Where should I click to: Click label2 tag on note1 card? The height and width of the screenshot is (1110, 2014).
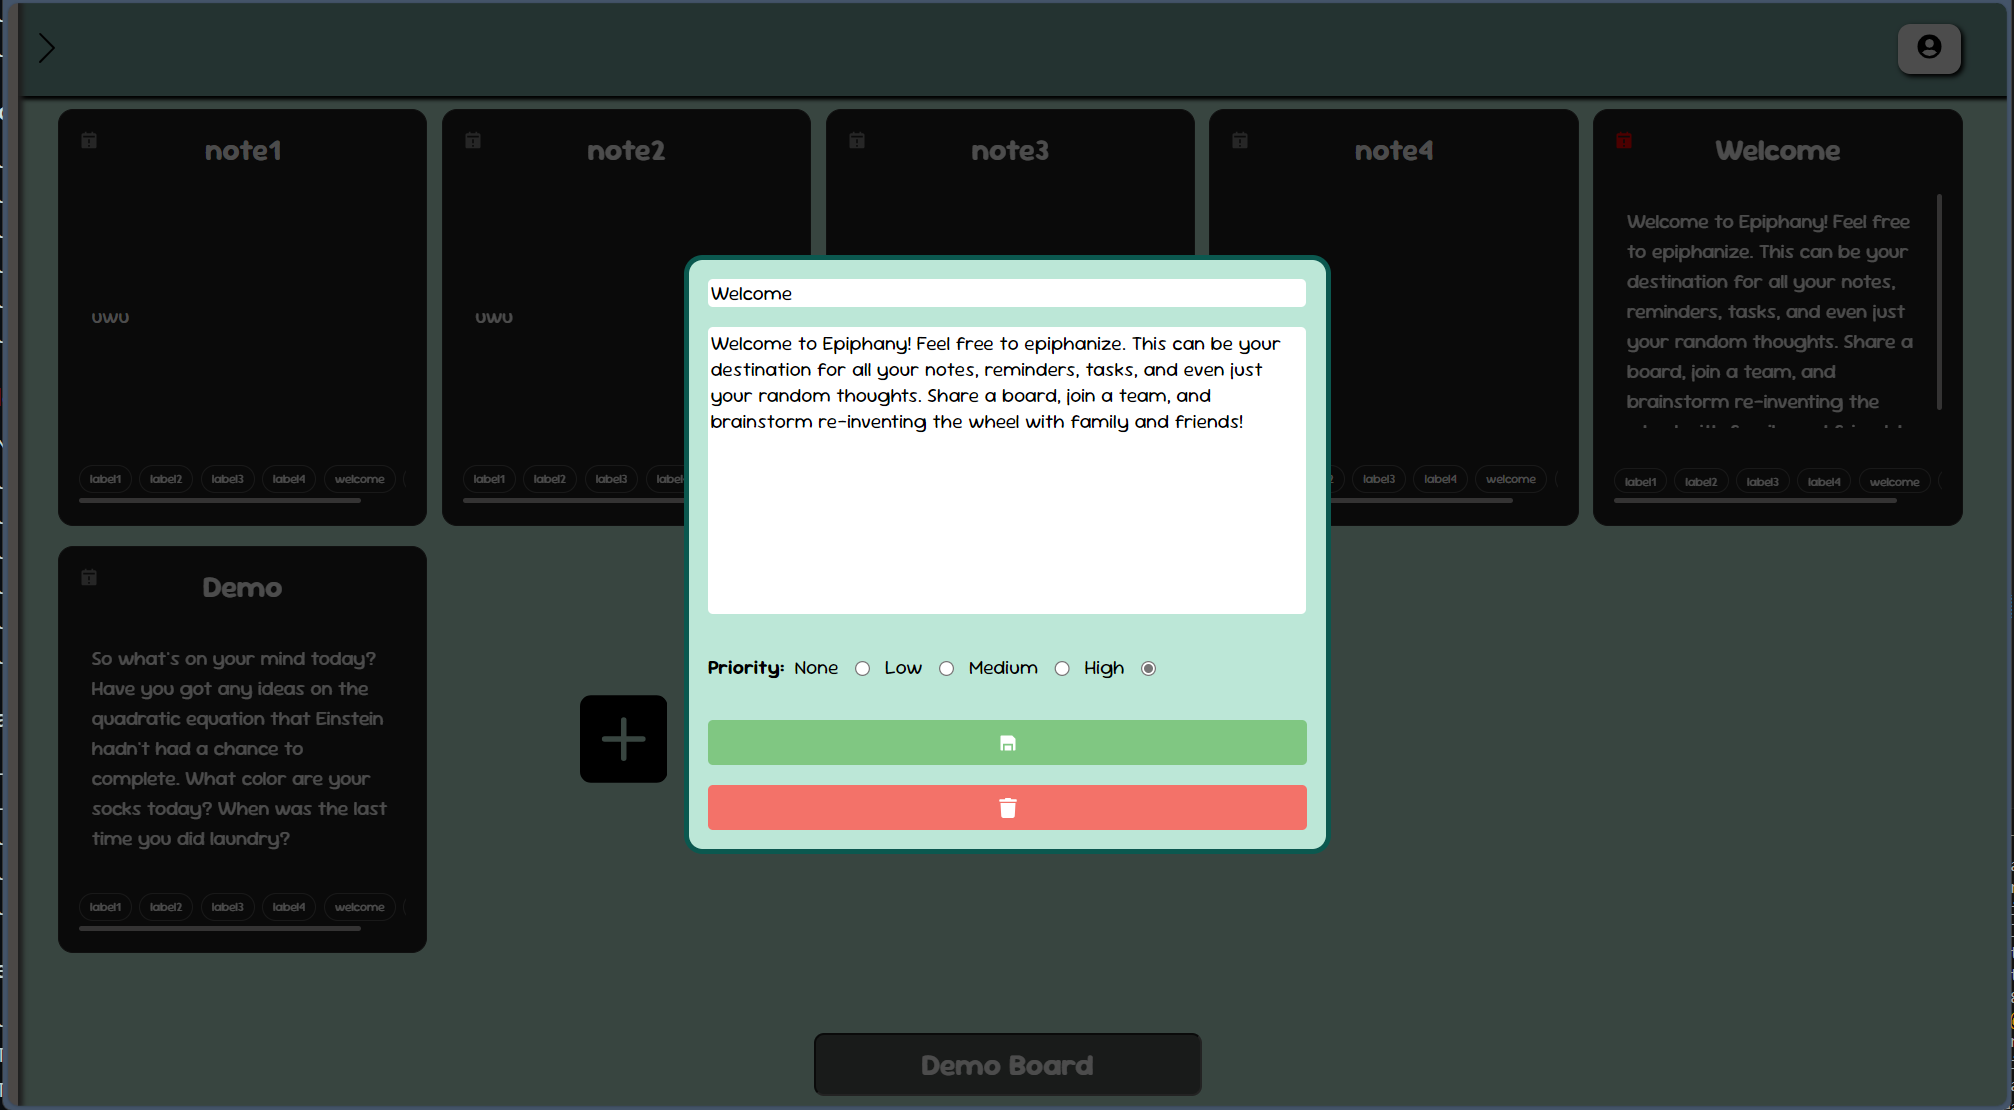[166, 479]
